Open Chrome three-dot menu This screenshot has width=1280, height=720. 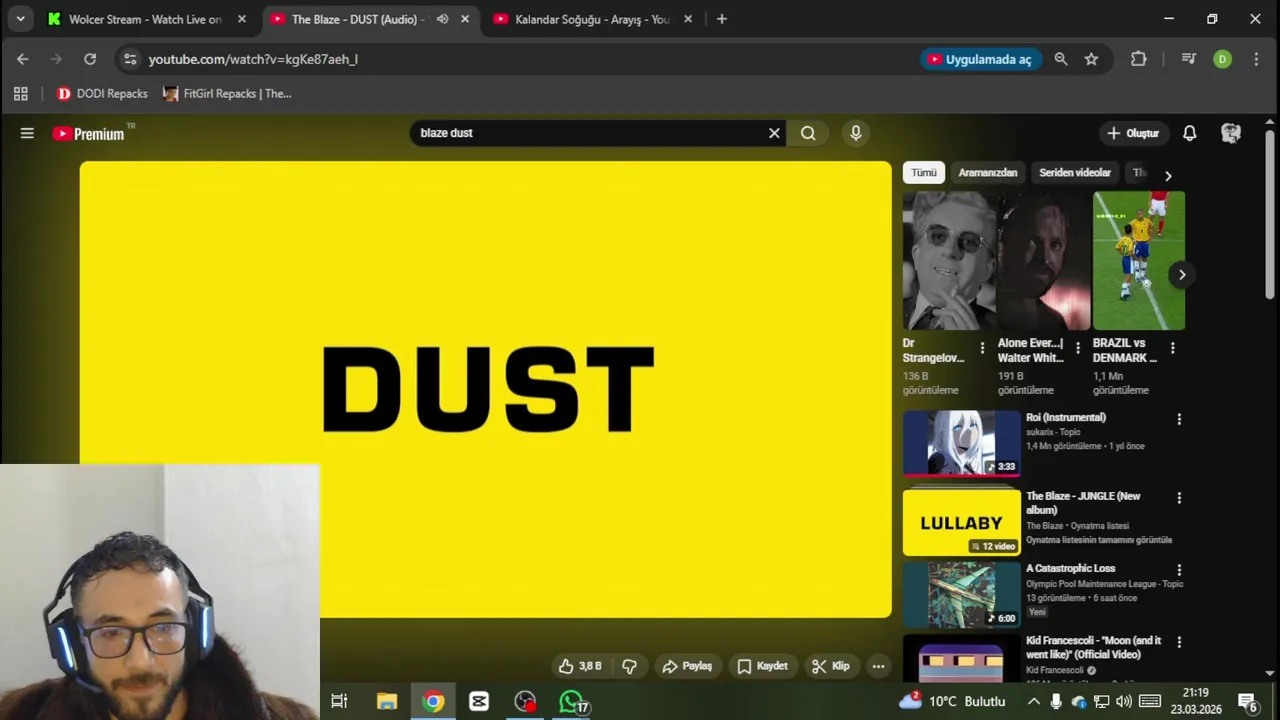(1255, 59)
